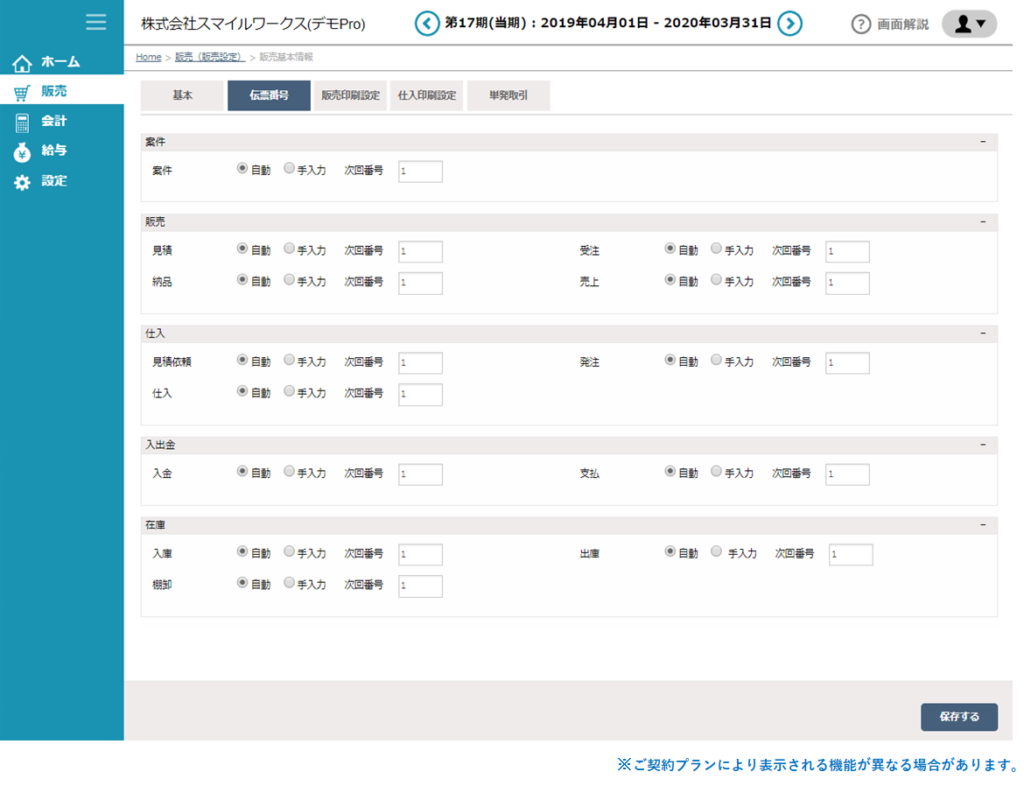This screenshot has height=786, width=1024.
Task: Click the Home breadcrumb link
Action: pyautogui.click(x=148, y=57)
